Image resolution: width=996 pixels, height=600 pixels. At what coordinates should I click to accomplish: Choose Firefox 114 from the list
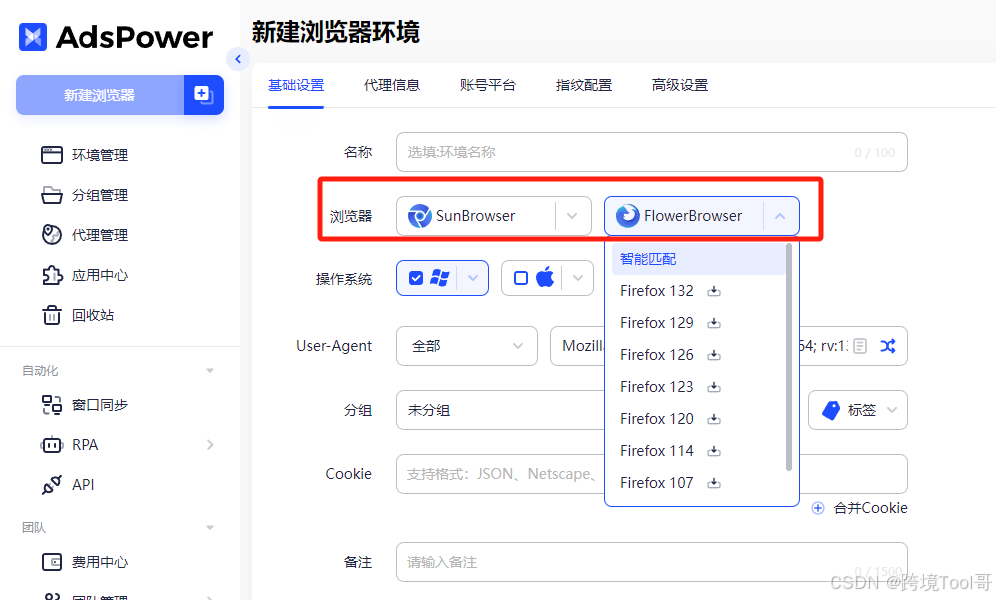(657, 451)
